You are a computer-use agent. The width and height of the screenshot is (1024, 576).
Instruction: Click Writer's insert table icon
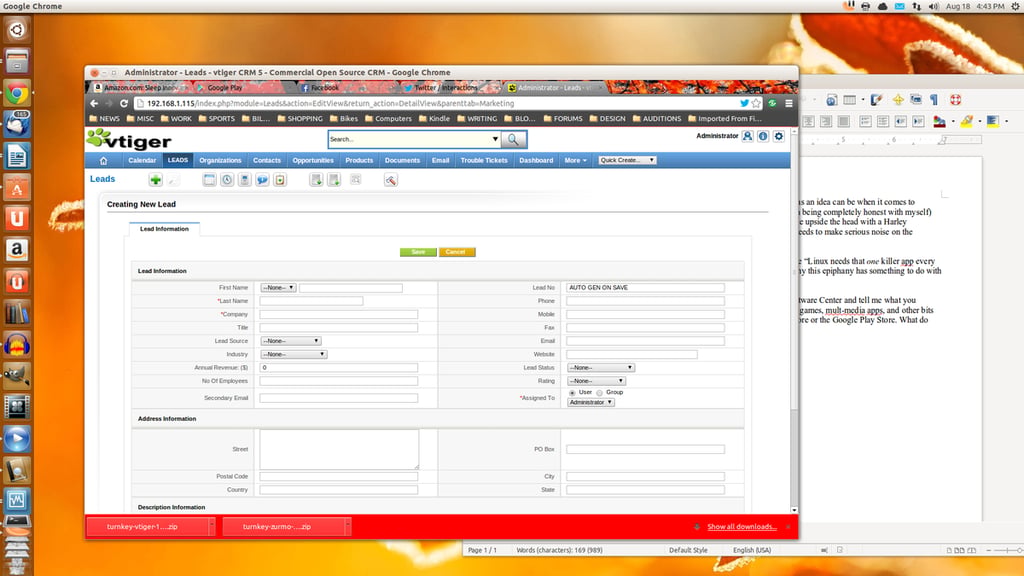tap(850, 100)
